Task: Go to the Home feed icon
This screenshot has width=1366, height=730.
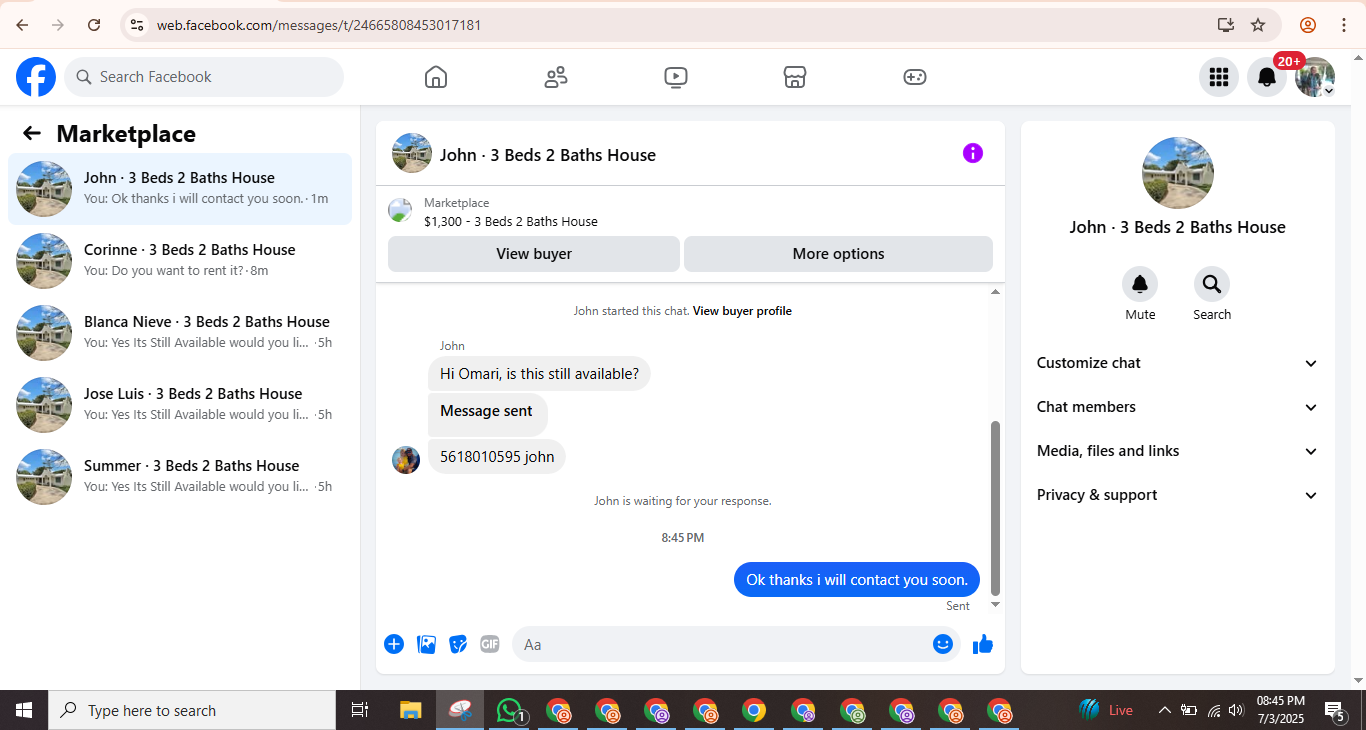Action: (436, 77)
